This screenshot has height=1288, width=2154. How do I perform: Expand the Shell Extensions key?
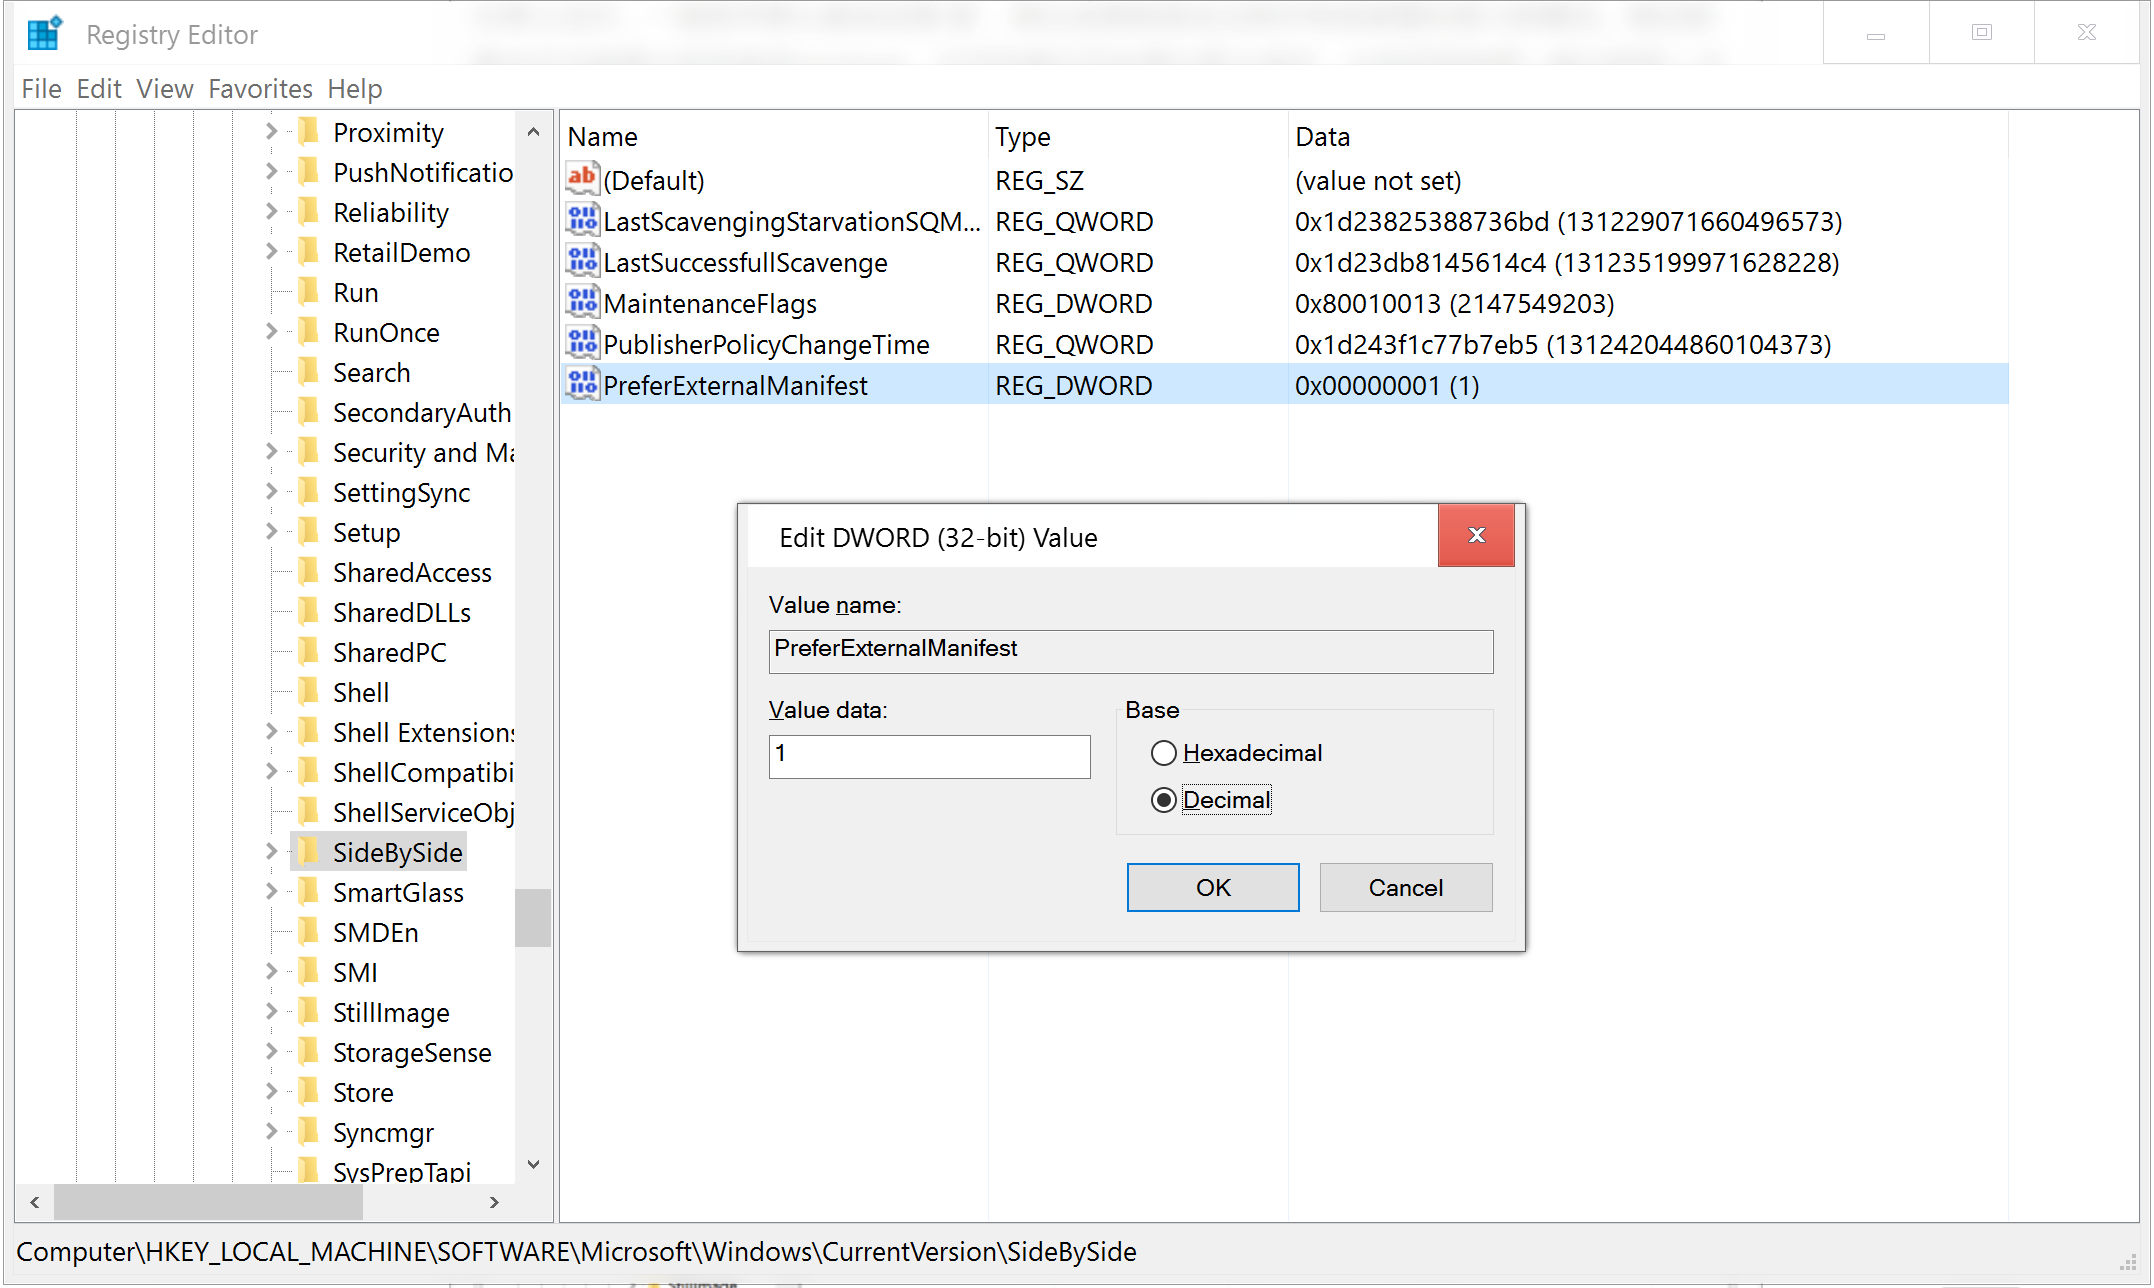point(272,731)
